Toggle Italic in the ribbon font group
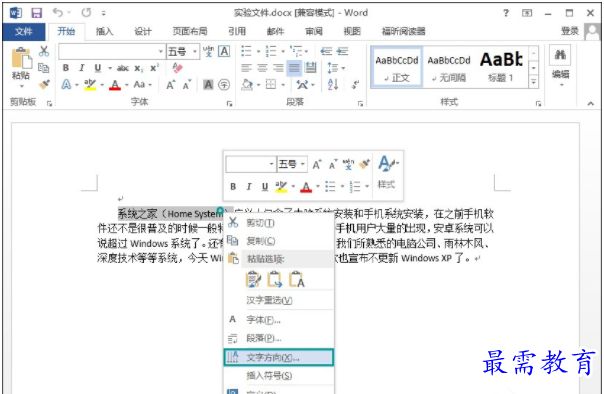Image resolution: width=604 pixels, height=394 pixels. click(82, 68)
